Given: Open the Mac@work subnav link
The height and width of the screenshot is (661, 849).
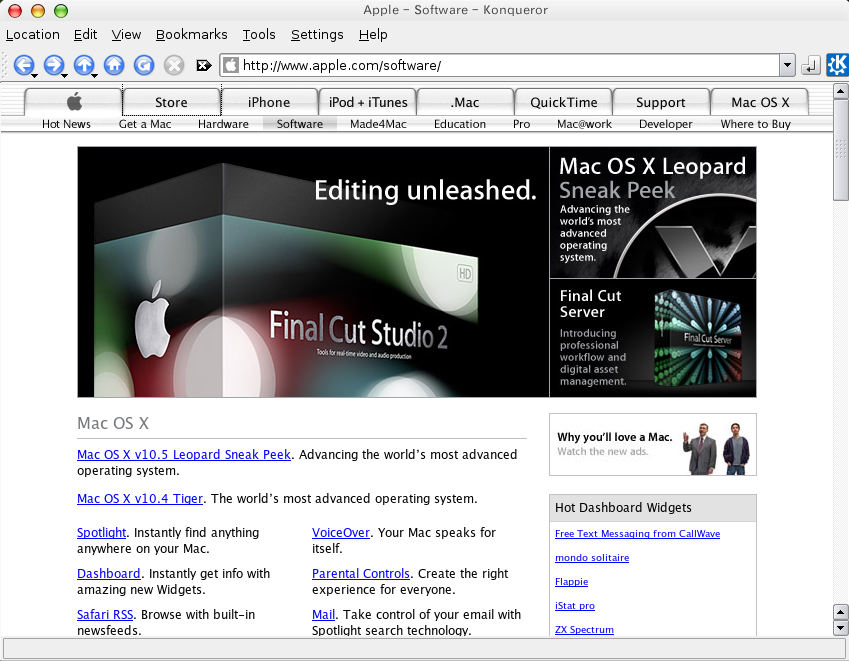Looking at the screenshot, I should (584, 124).
